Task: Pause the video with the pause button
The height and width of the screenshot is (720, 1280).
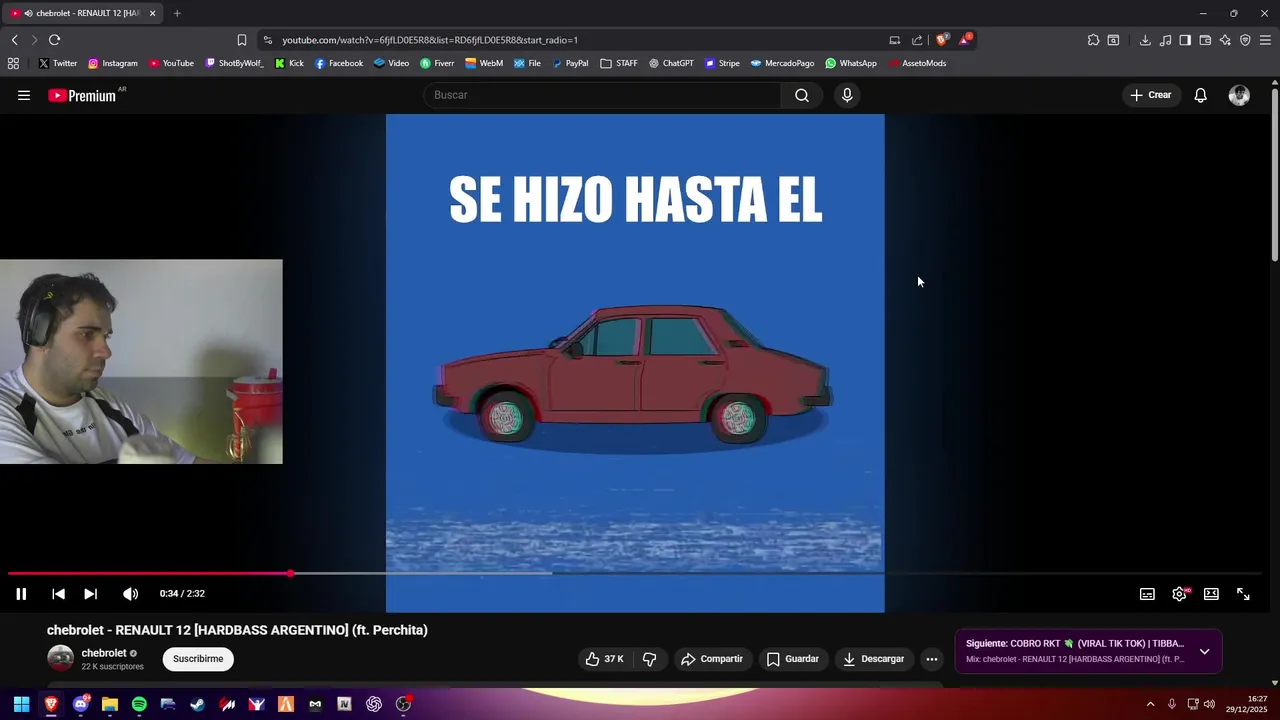Action: pos(21,594)
